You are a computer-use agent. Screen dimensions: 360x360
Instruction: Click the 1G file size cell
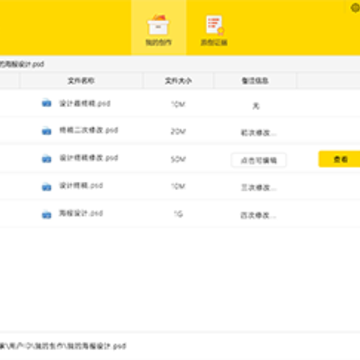tap(178, 215)
